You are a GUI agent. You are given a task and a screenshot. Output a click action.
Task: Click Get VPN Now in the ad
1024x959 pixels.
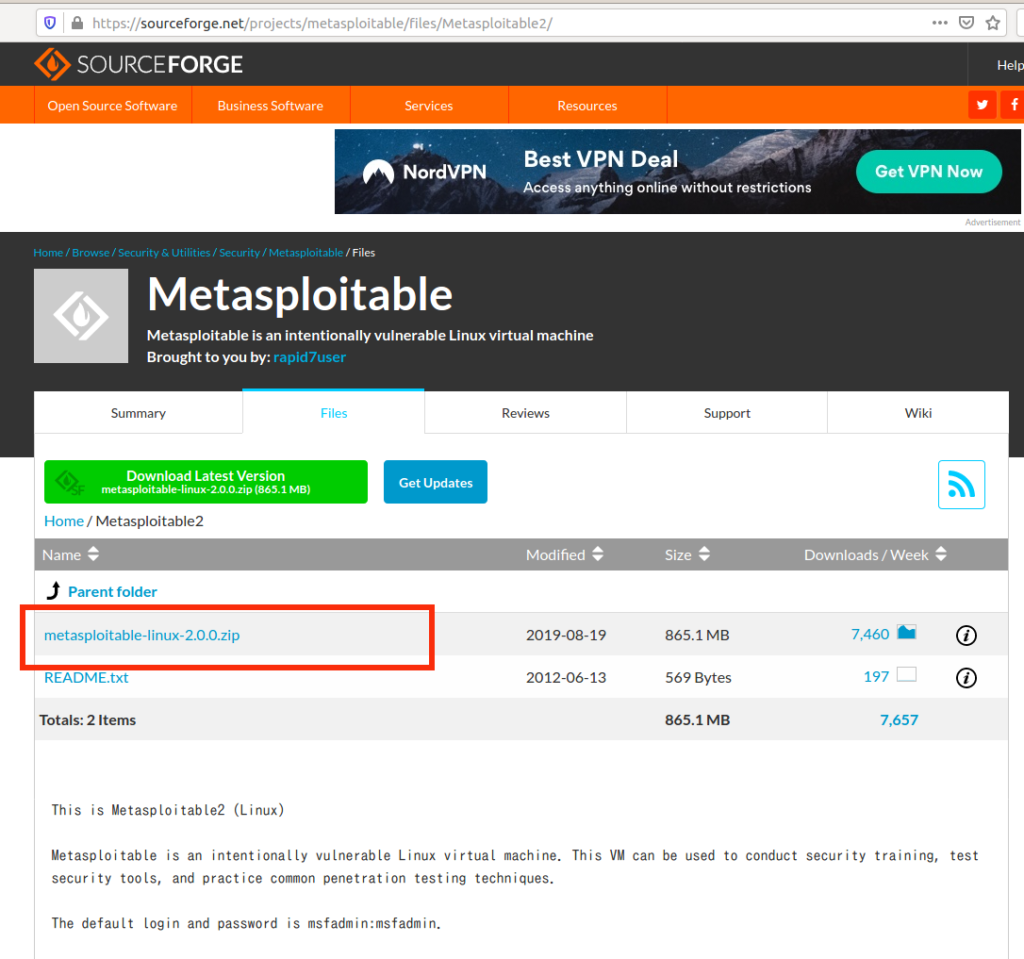929,171
